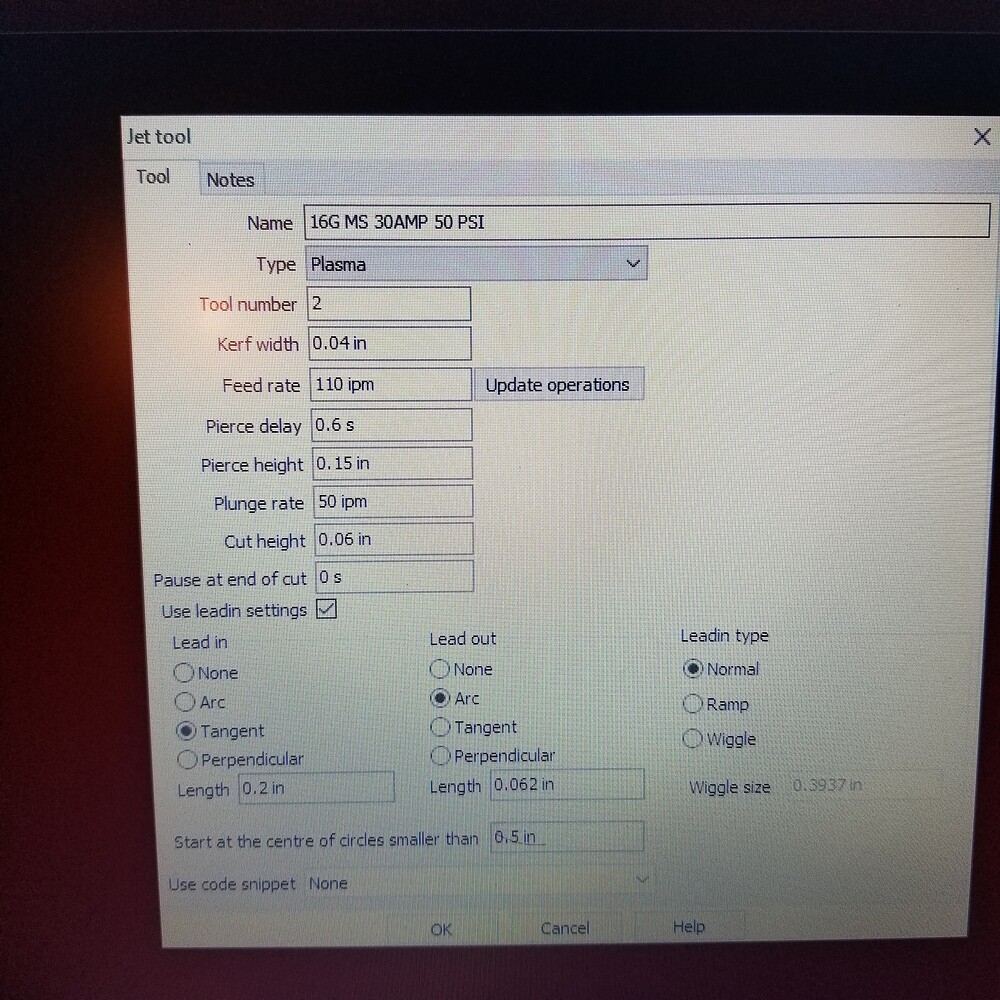Screen dimensions: 1000x1000
Task: Click the Cancel button
Action: (x=564, y=928)
